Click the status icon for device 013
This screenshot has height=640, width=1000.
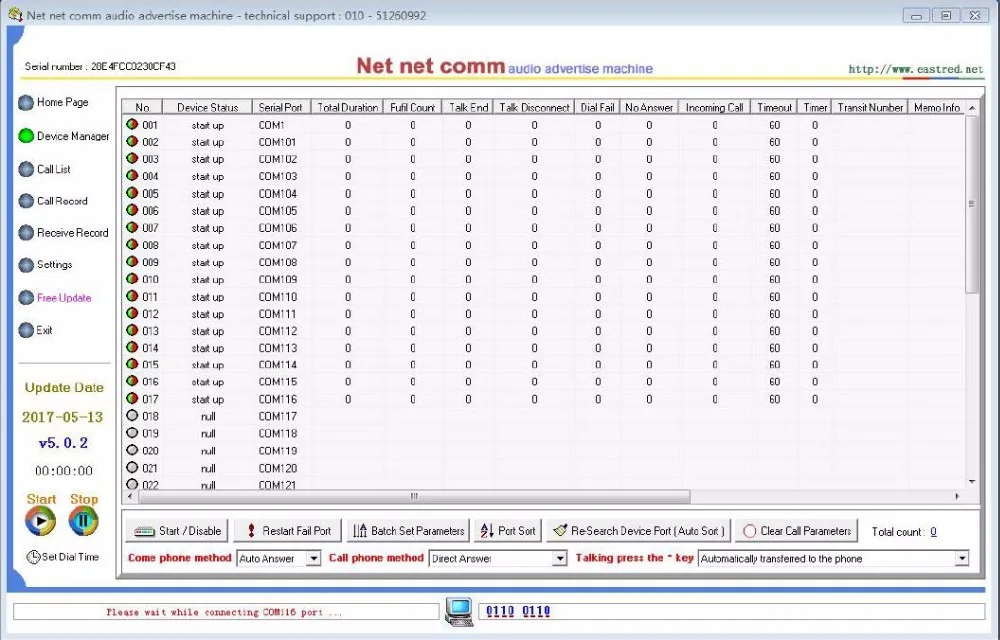click(x=132, y=330)
